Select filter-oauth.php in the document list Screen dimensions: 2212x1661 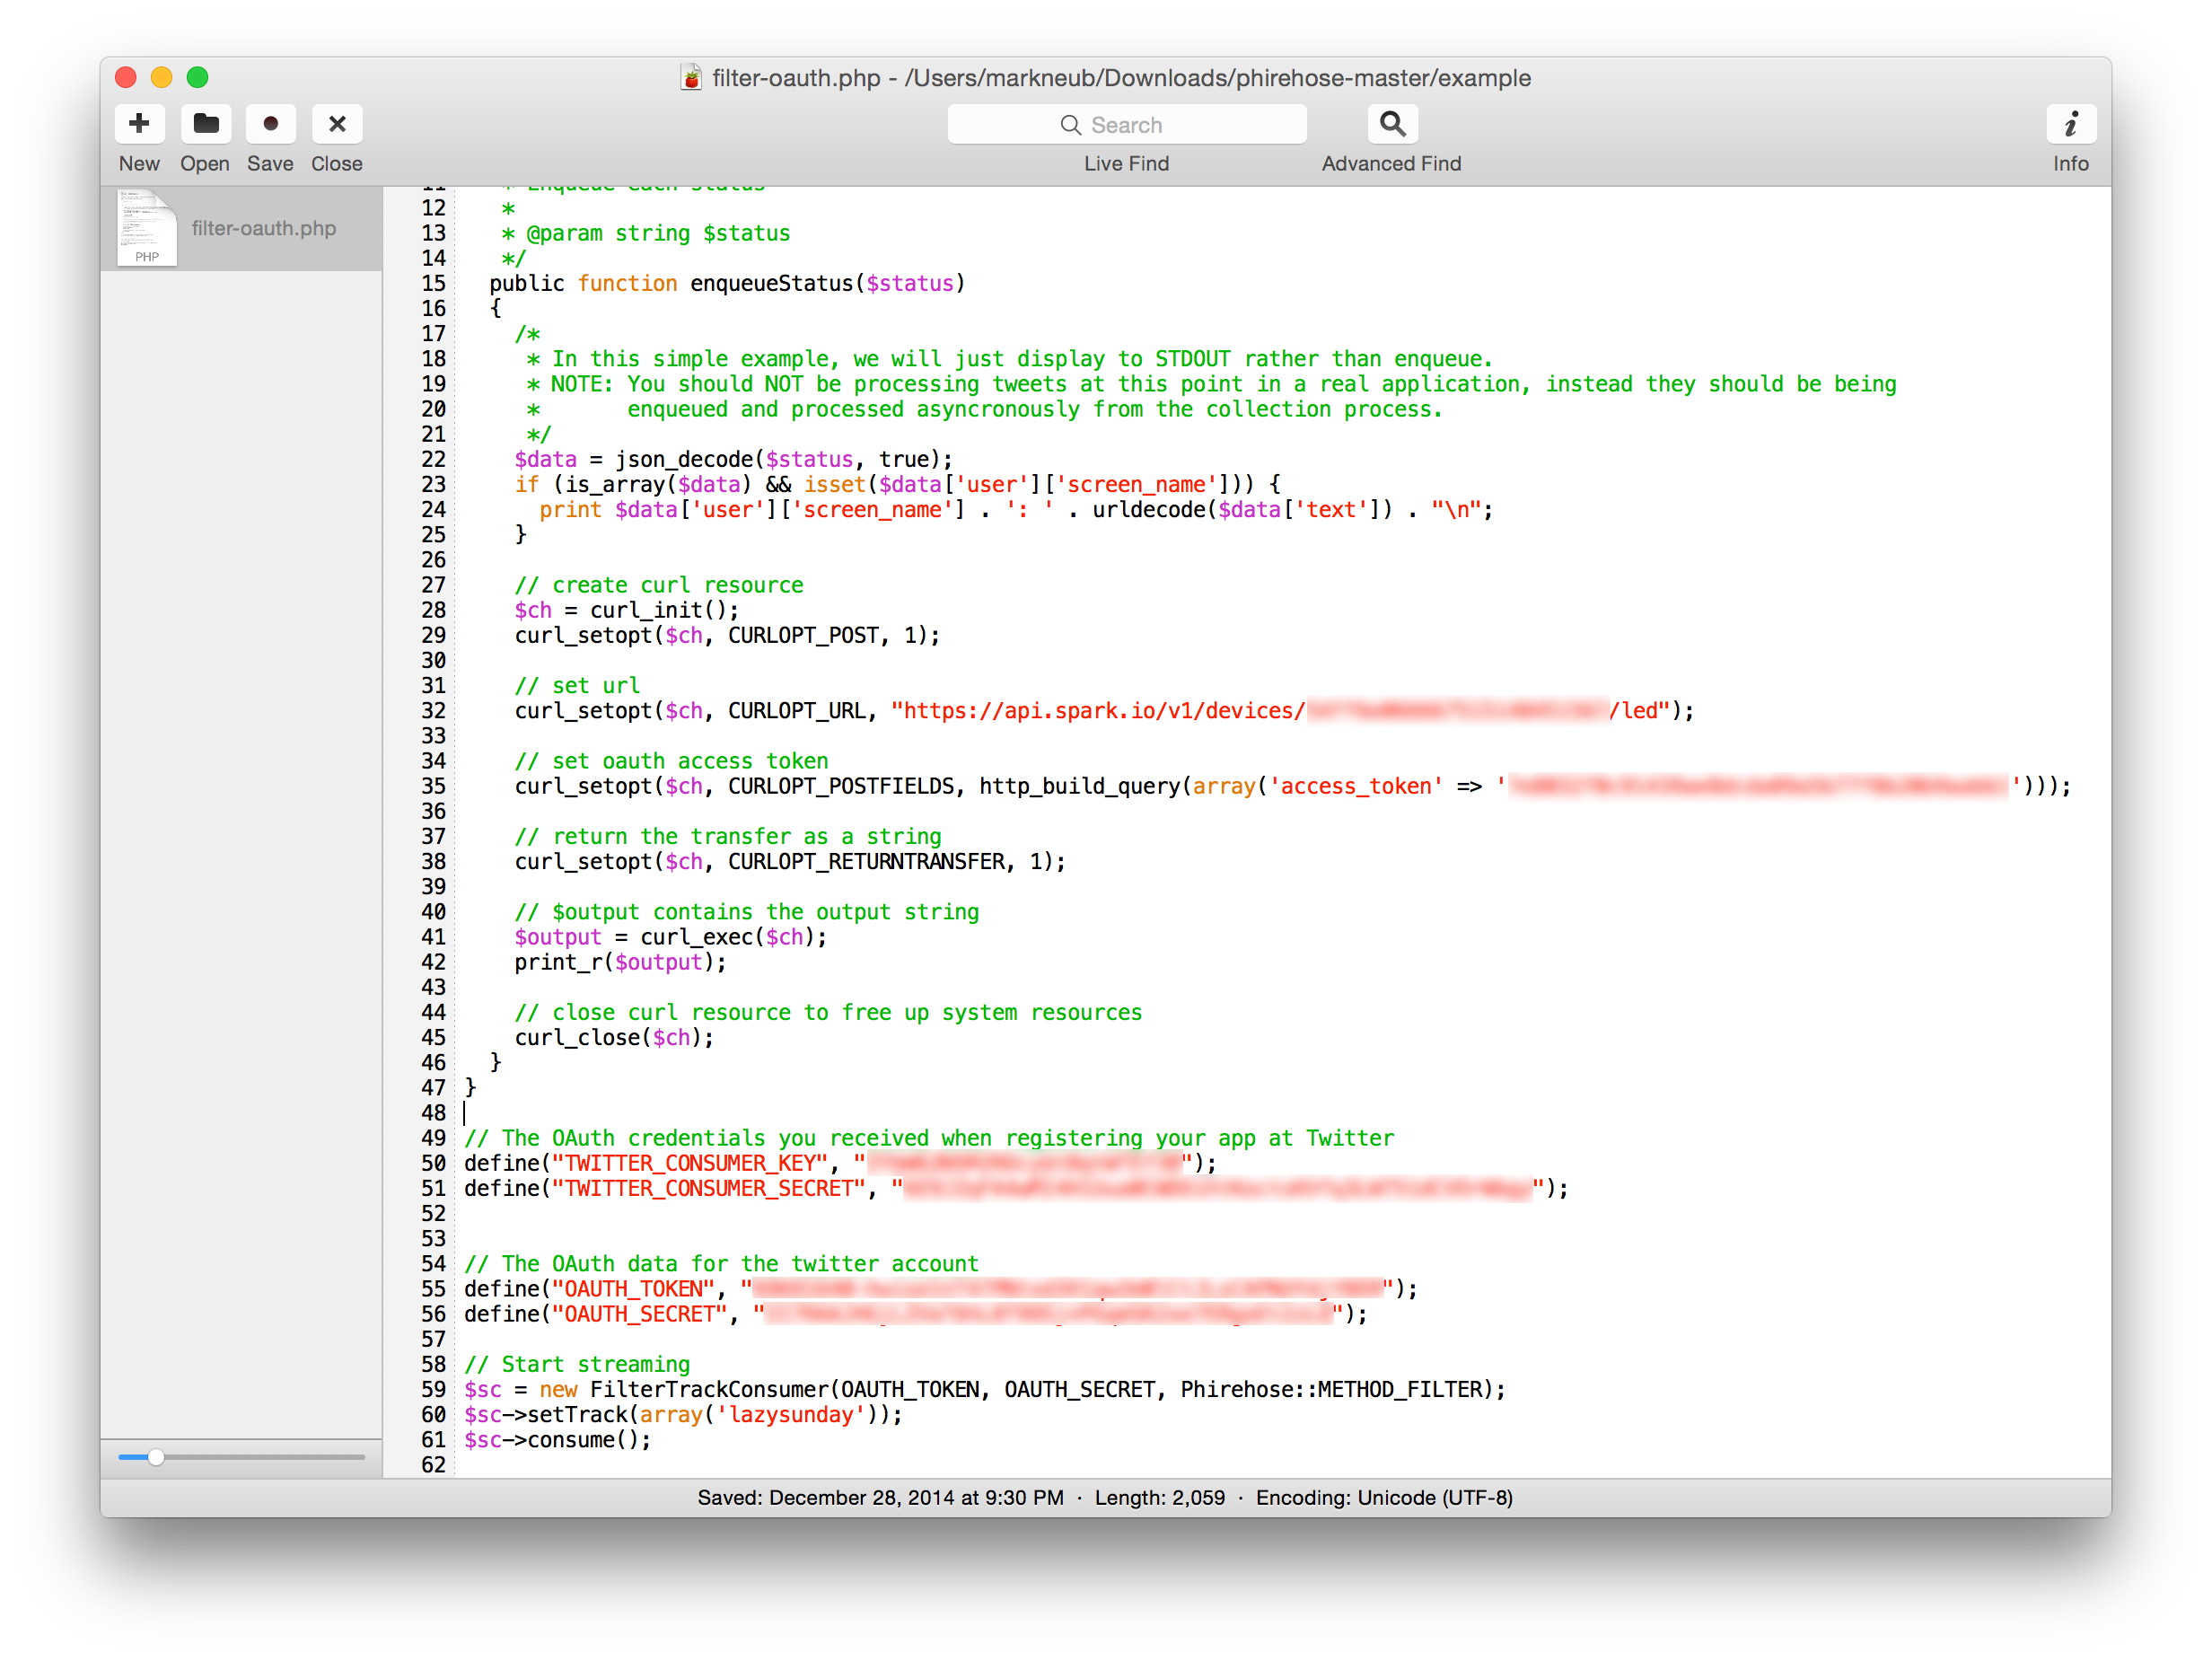pos(263,229)
